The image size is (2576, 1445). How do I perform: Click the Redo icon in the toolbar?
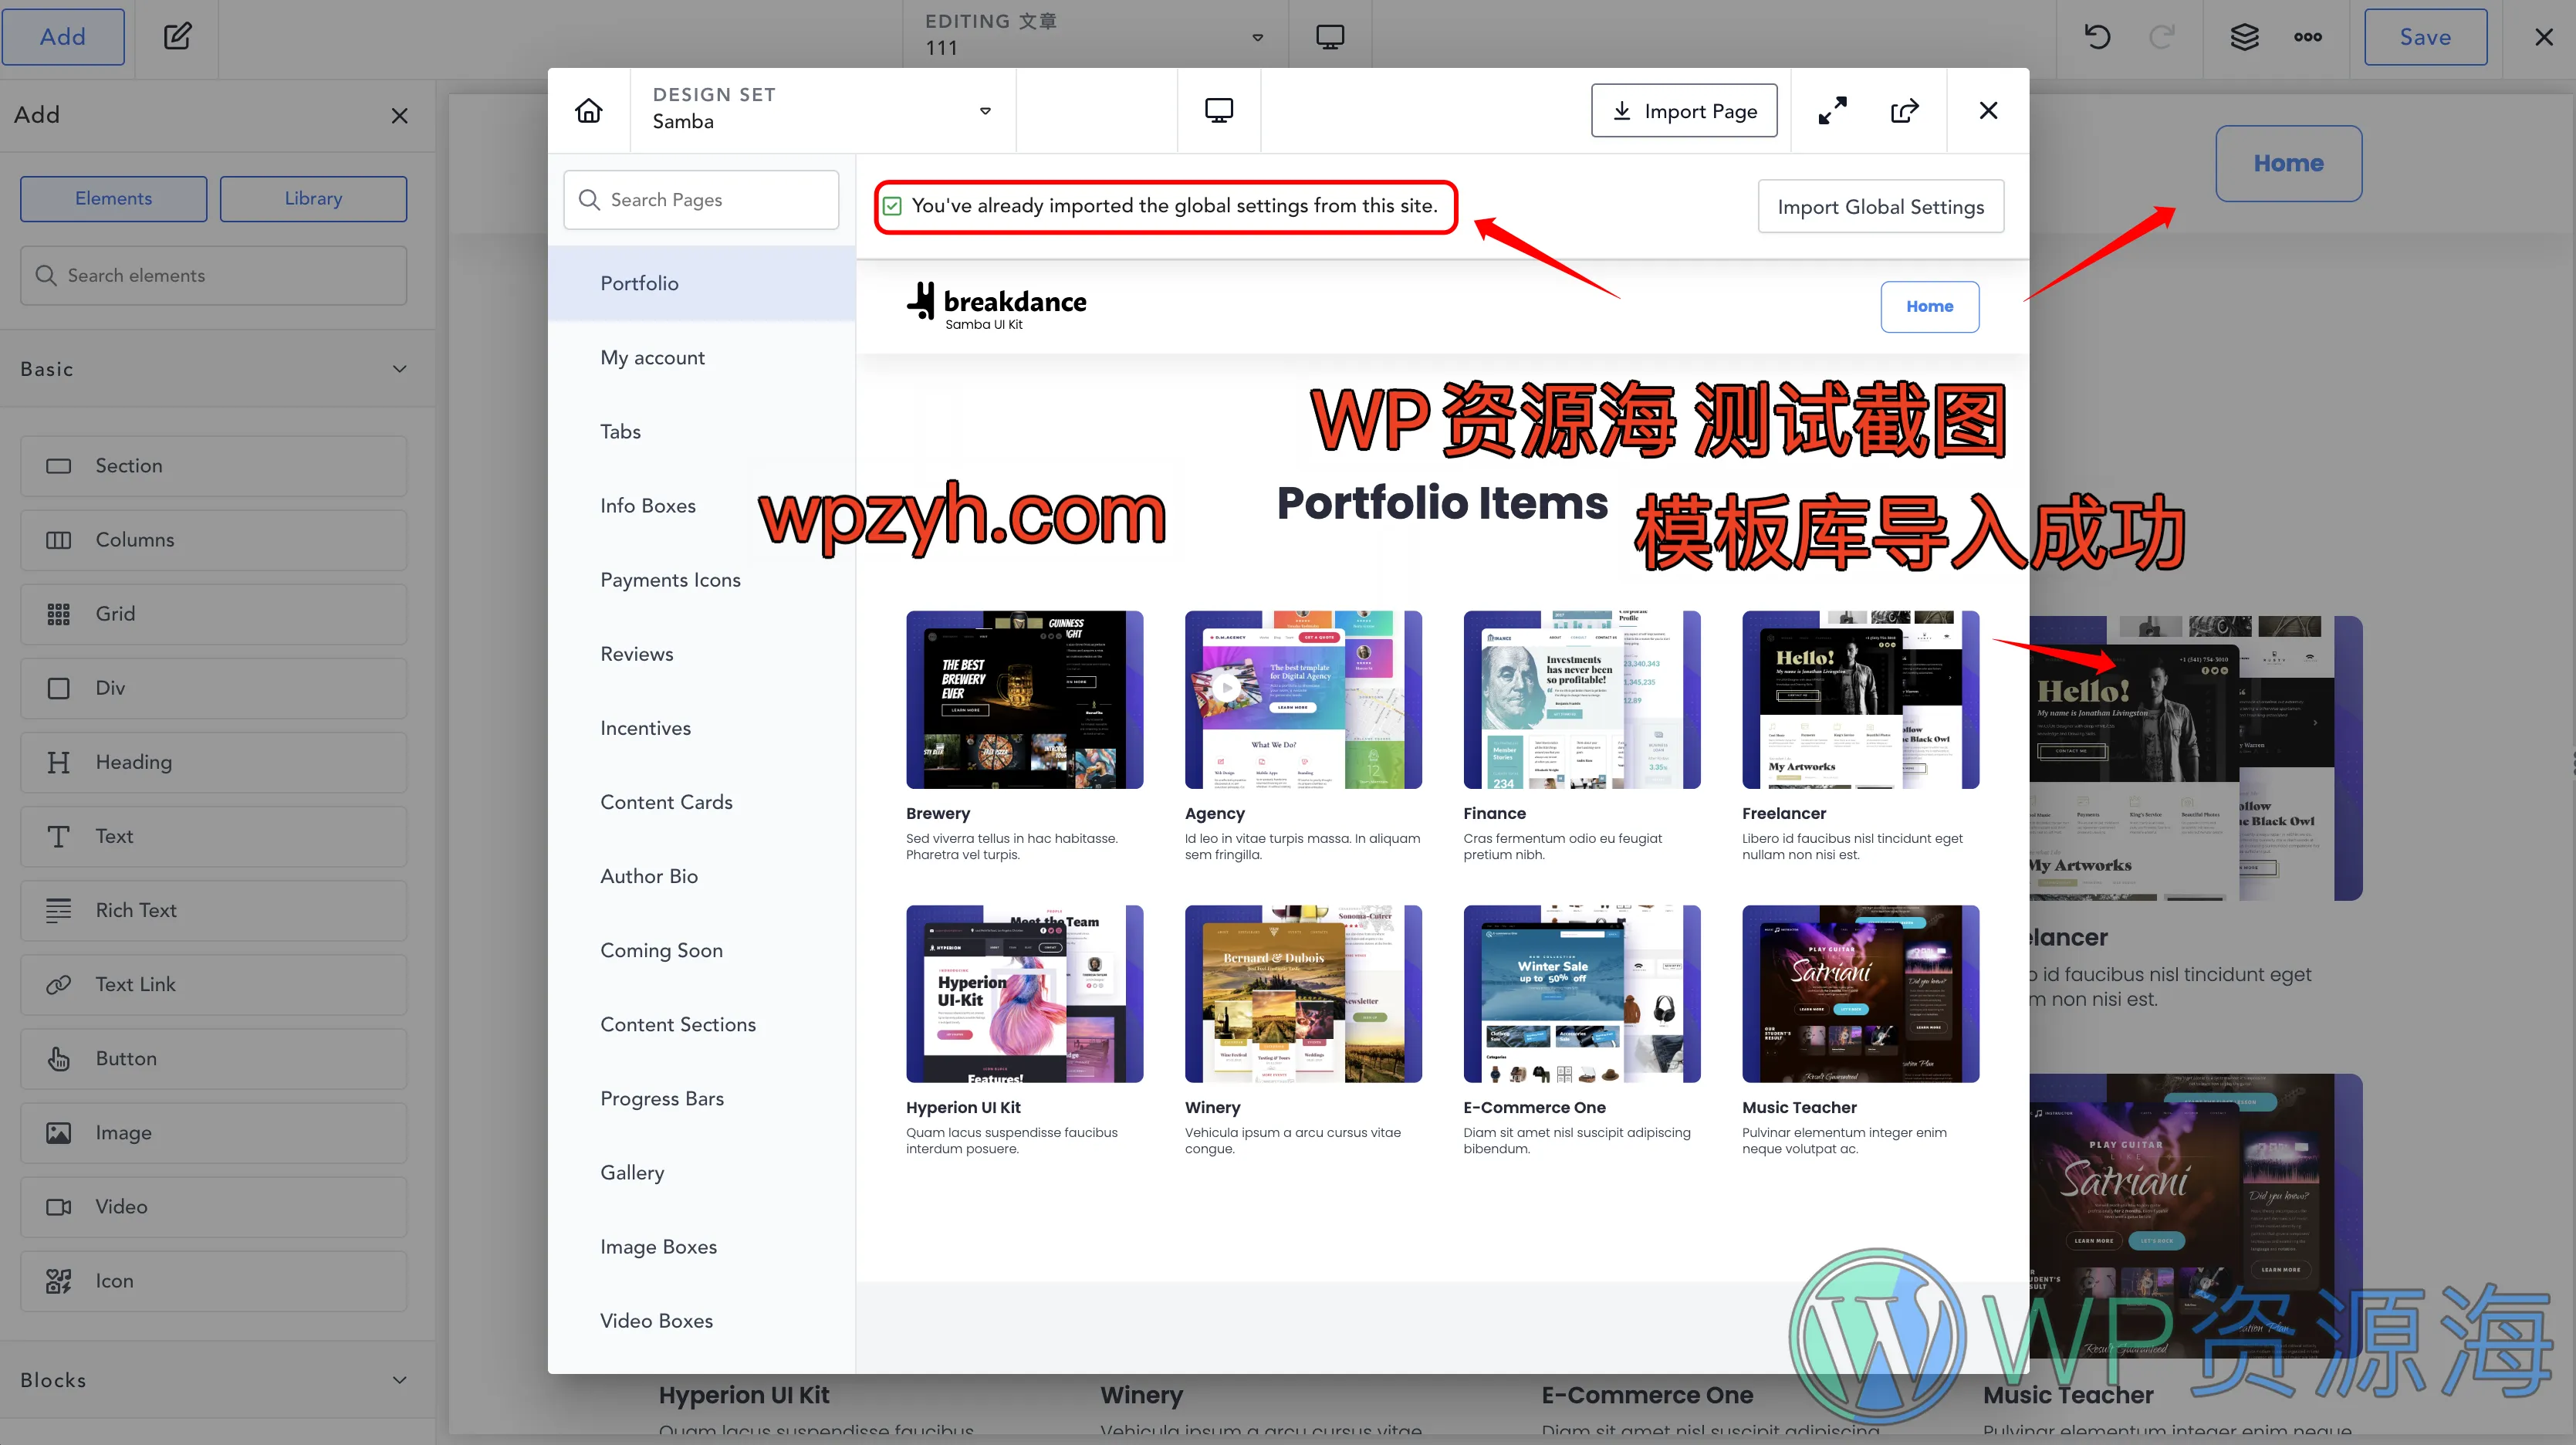click(2162, 37)
